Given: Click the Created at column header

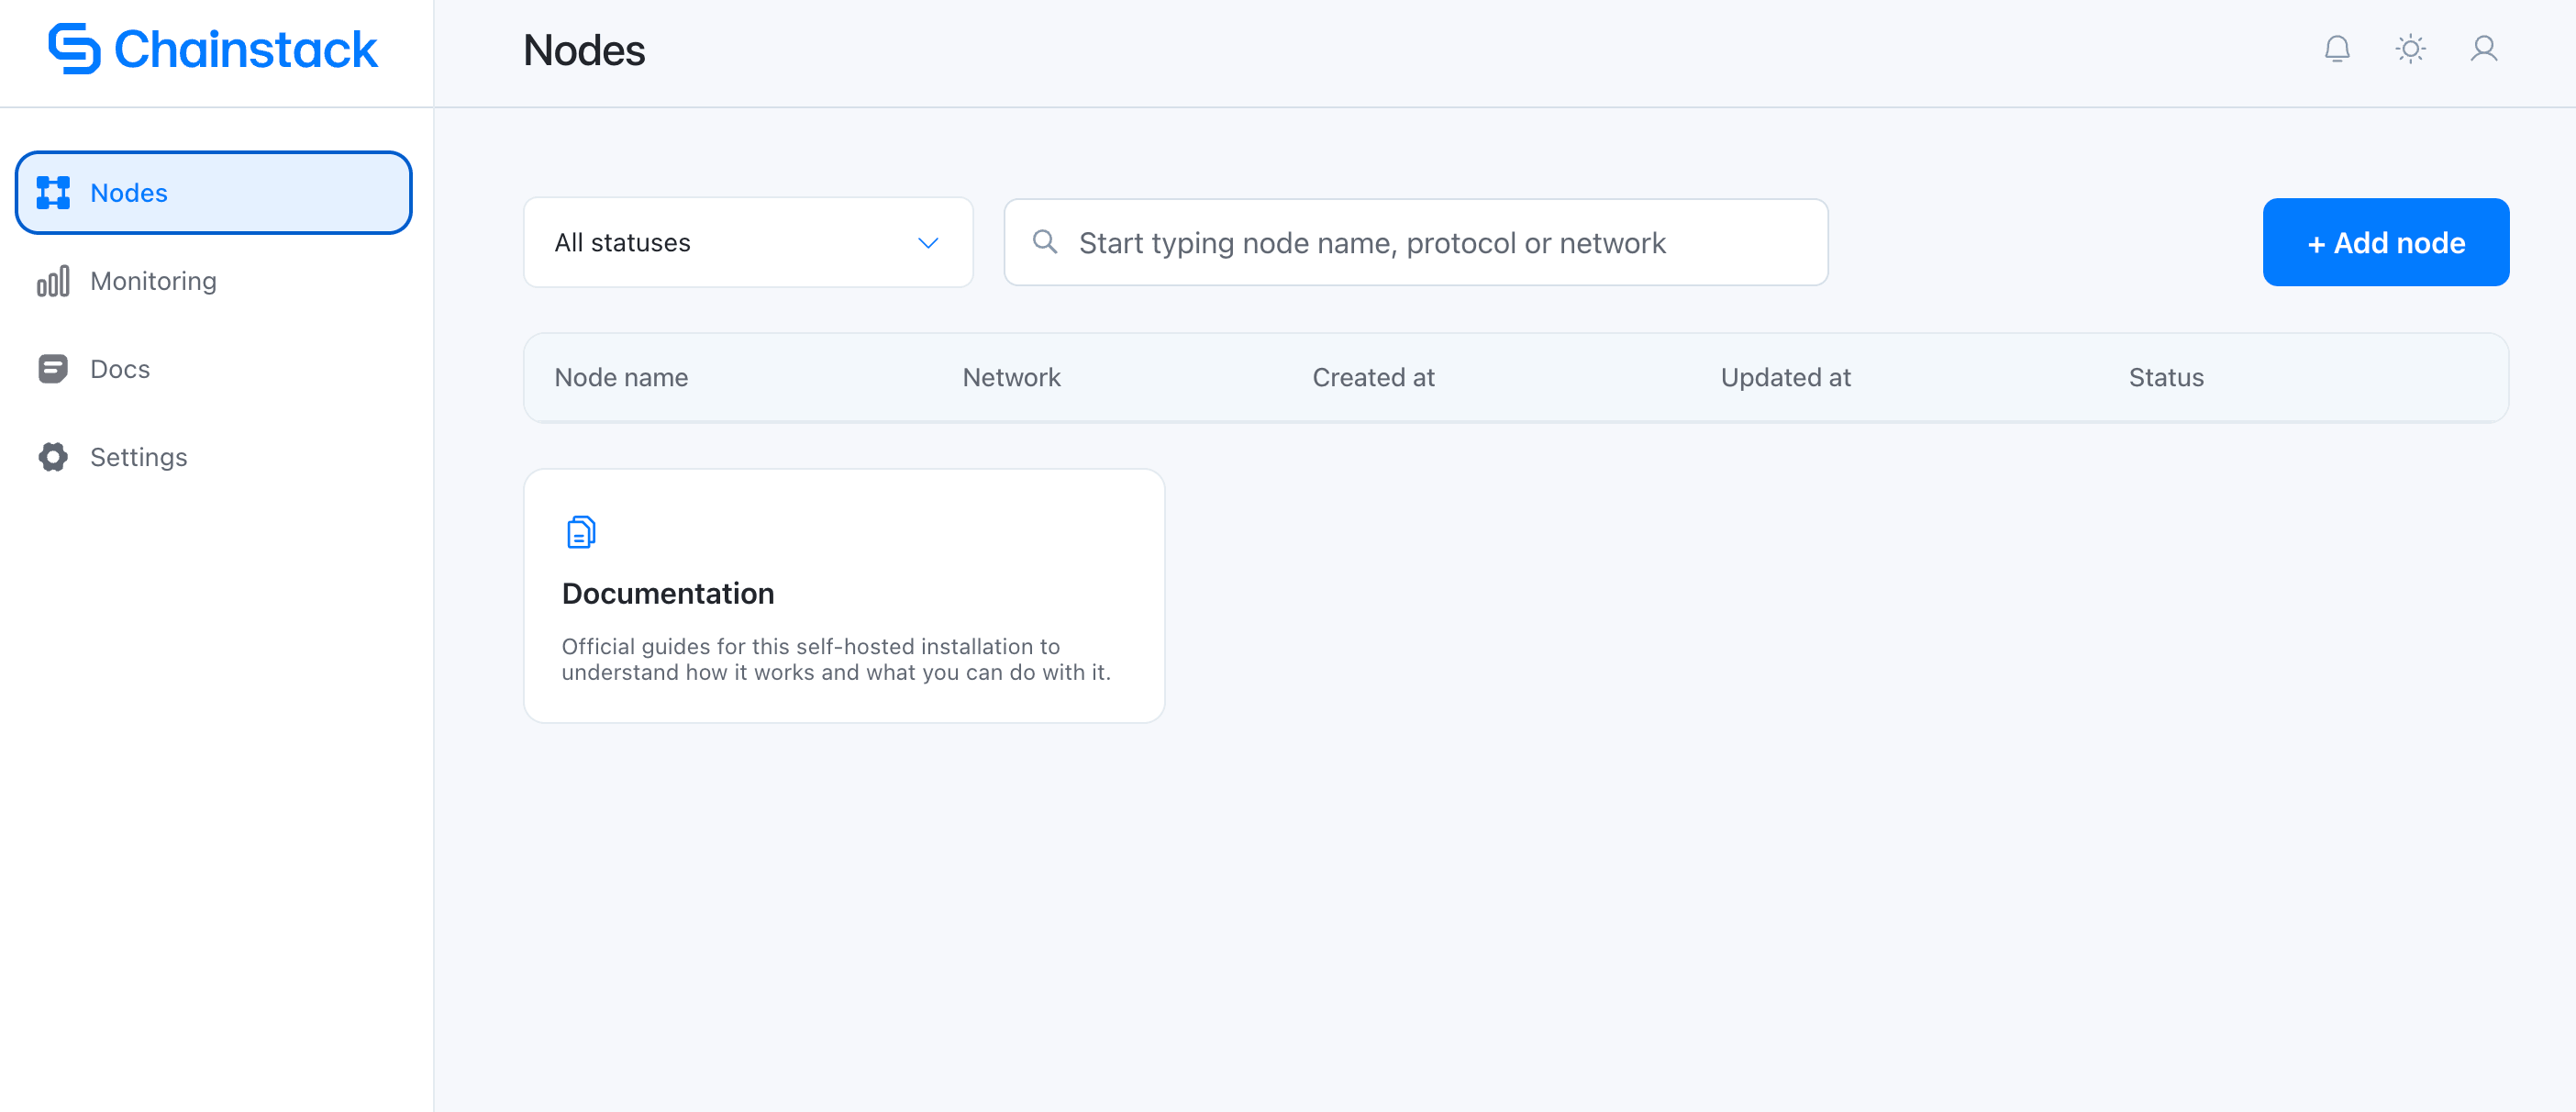Looking at the screenshot, I should coord(1373,378).
